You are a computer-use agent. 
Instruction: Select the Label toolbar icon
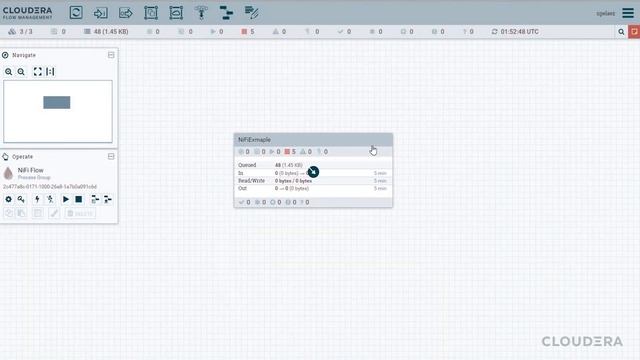[251, 13]
